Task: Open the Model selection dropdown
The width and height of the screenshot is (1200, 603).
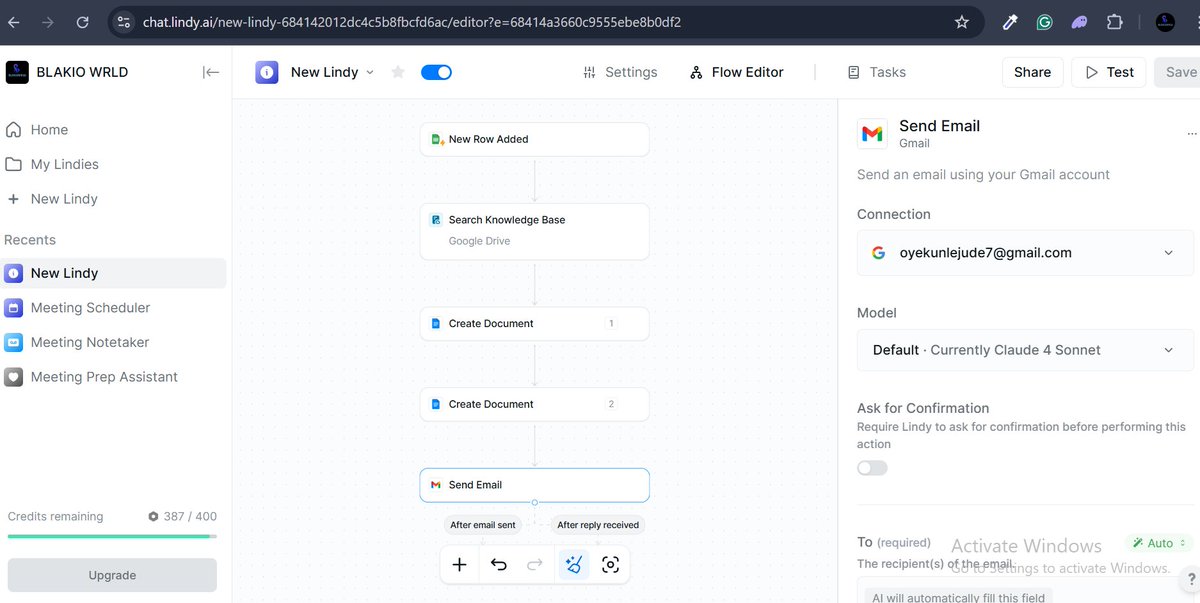Action: 1025,350
